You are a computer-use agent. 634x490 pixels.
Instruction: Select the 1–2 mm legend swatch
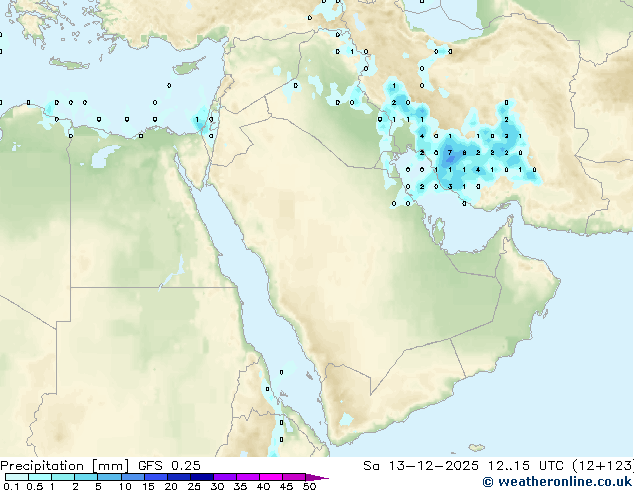(63, 477)
